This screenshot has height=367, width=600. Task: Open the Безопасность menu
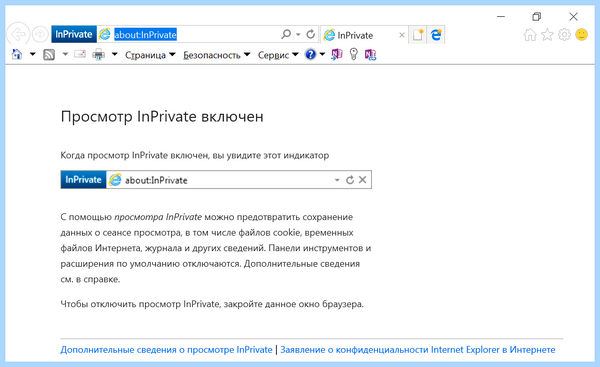pyautogui.click(x=217, y=55)
